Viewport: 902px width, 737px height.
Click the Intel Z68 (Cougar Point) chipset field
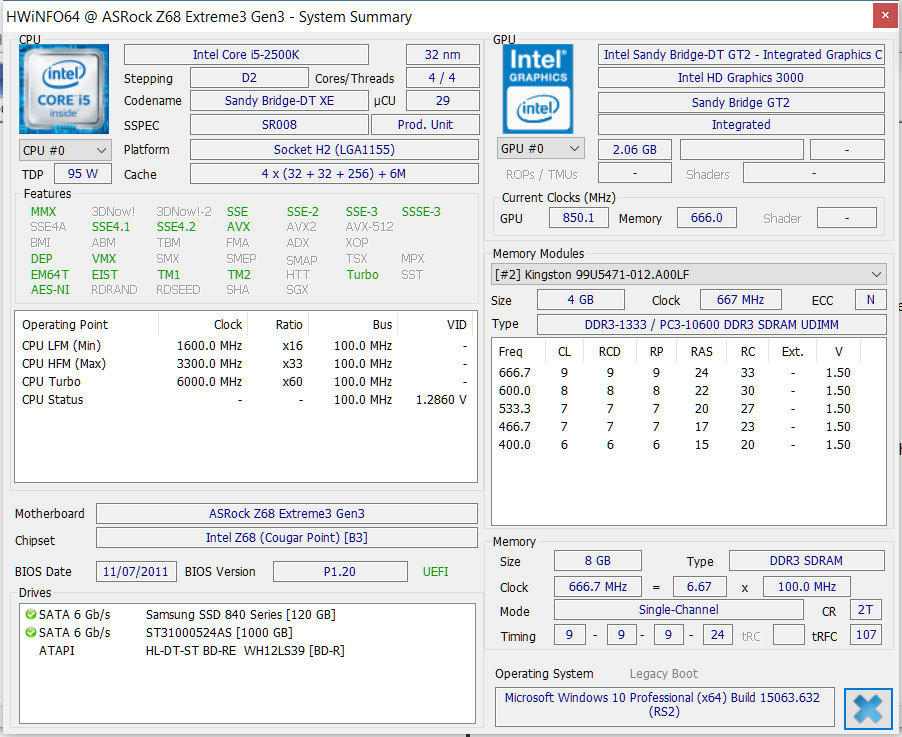tap(286, 538)
